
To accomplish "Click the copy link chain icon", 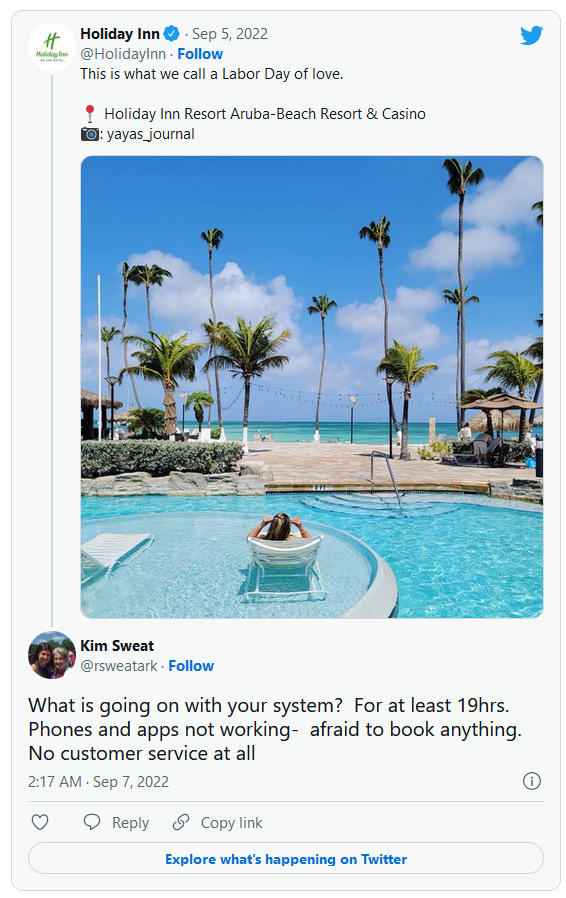I will point(181,822).
